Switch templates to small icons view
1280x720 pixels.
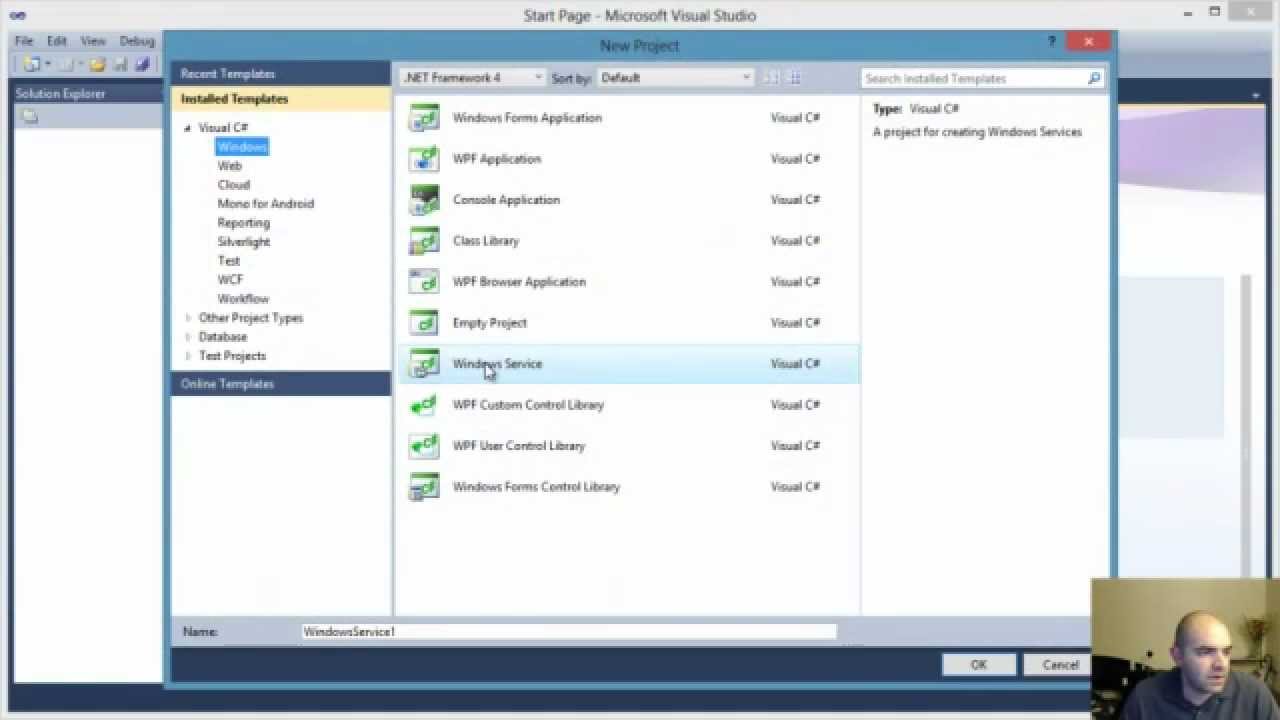771,78
